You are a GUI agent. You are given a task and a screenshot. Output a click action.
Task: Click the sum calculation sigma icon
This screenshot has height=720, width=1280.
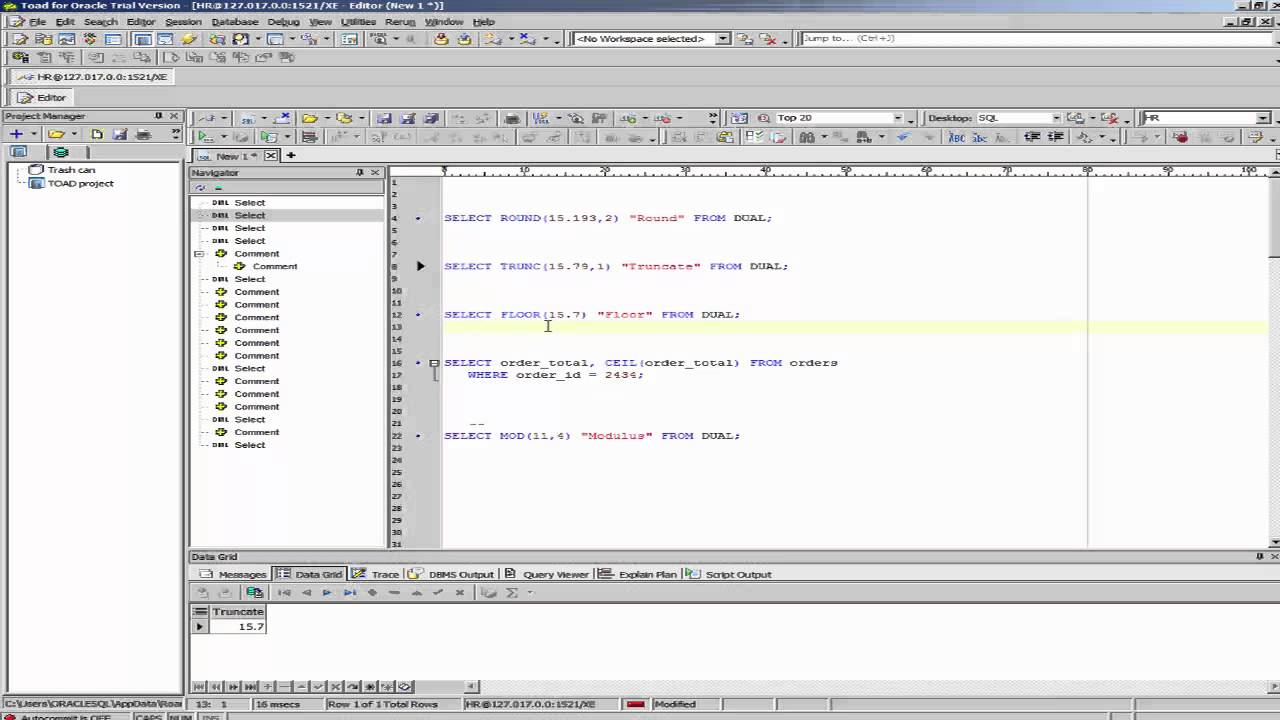coord(512,593)
